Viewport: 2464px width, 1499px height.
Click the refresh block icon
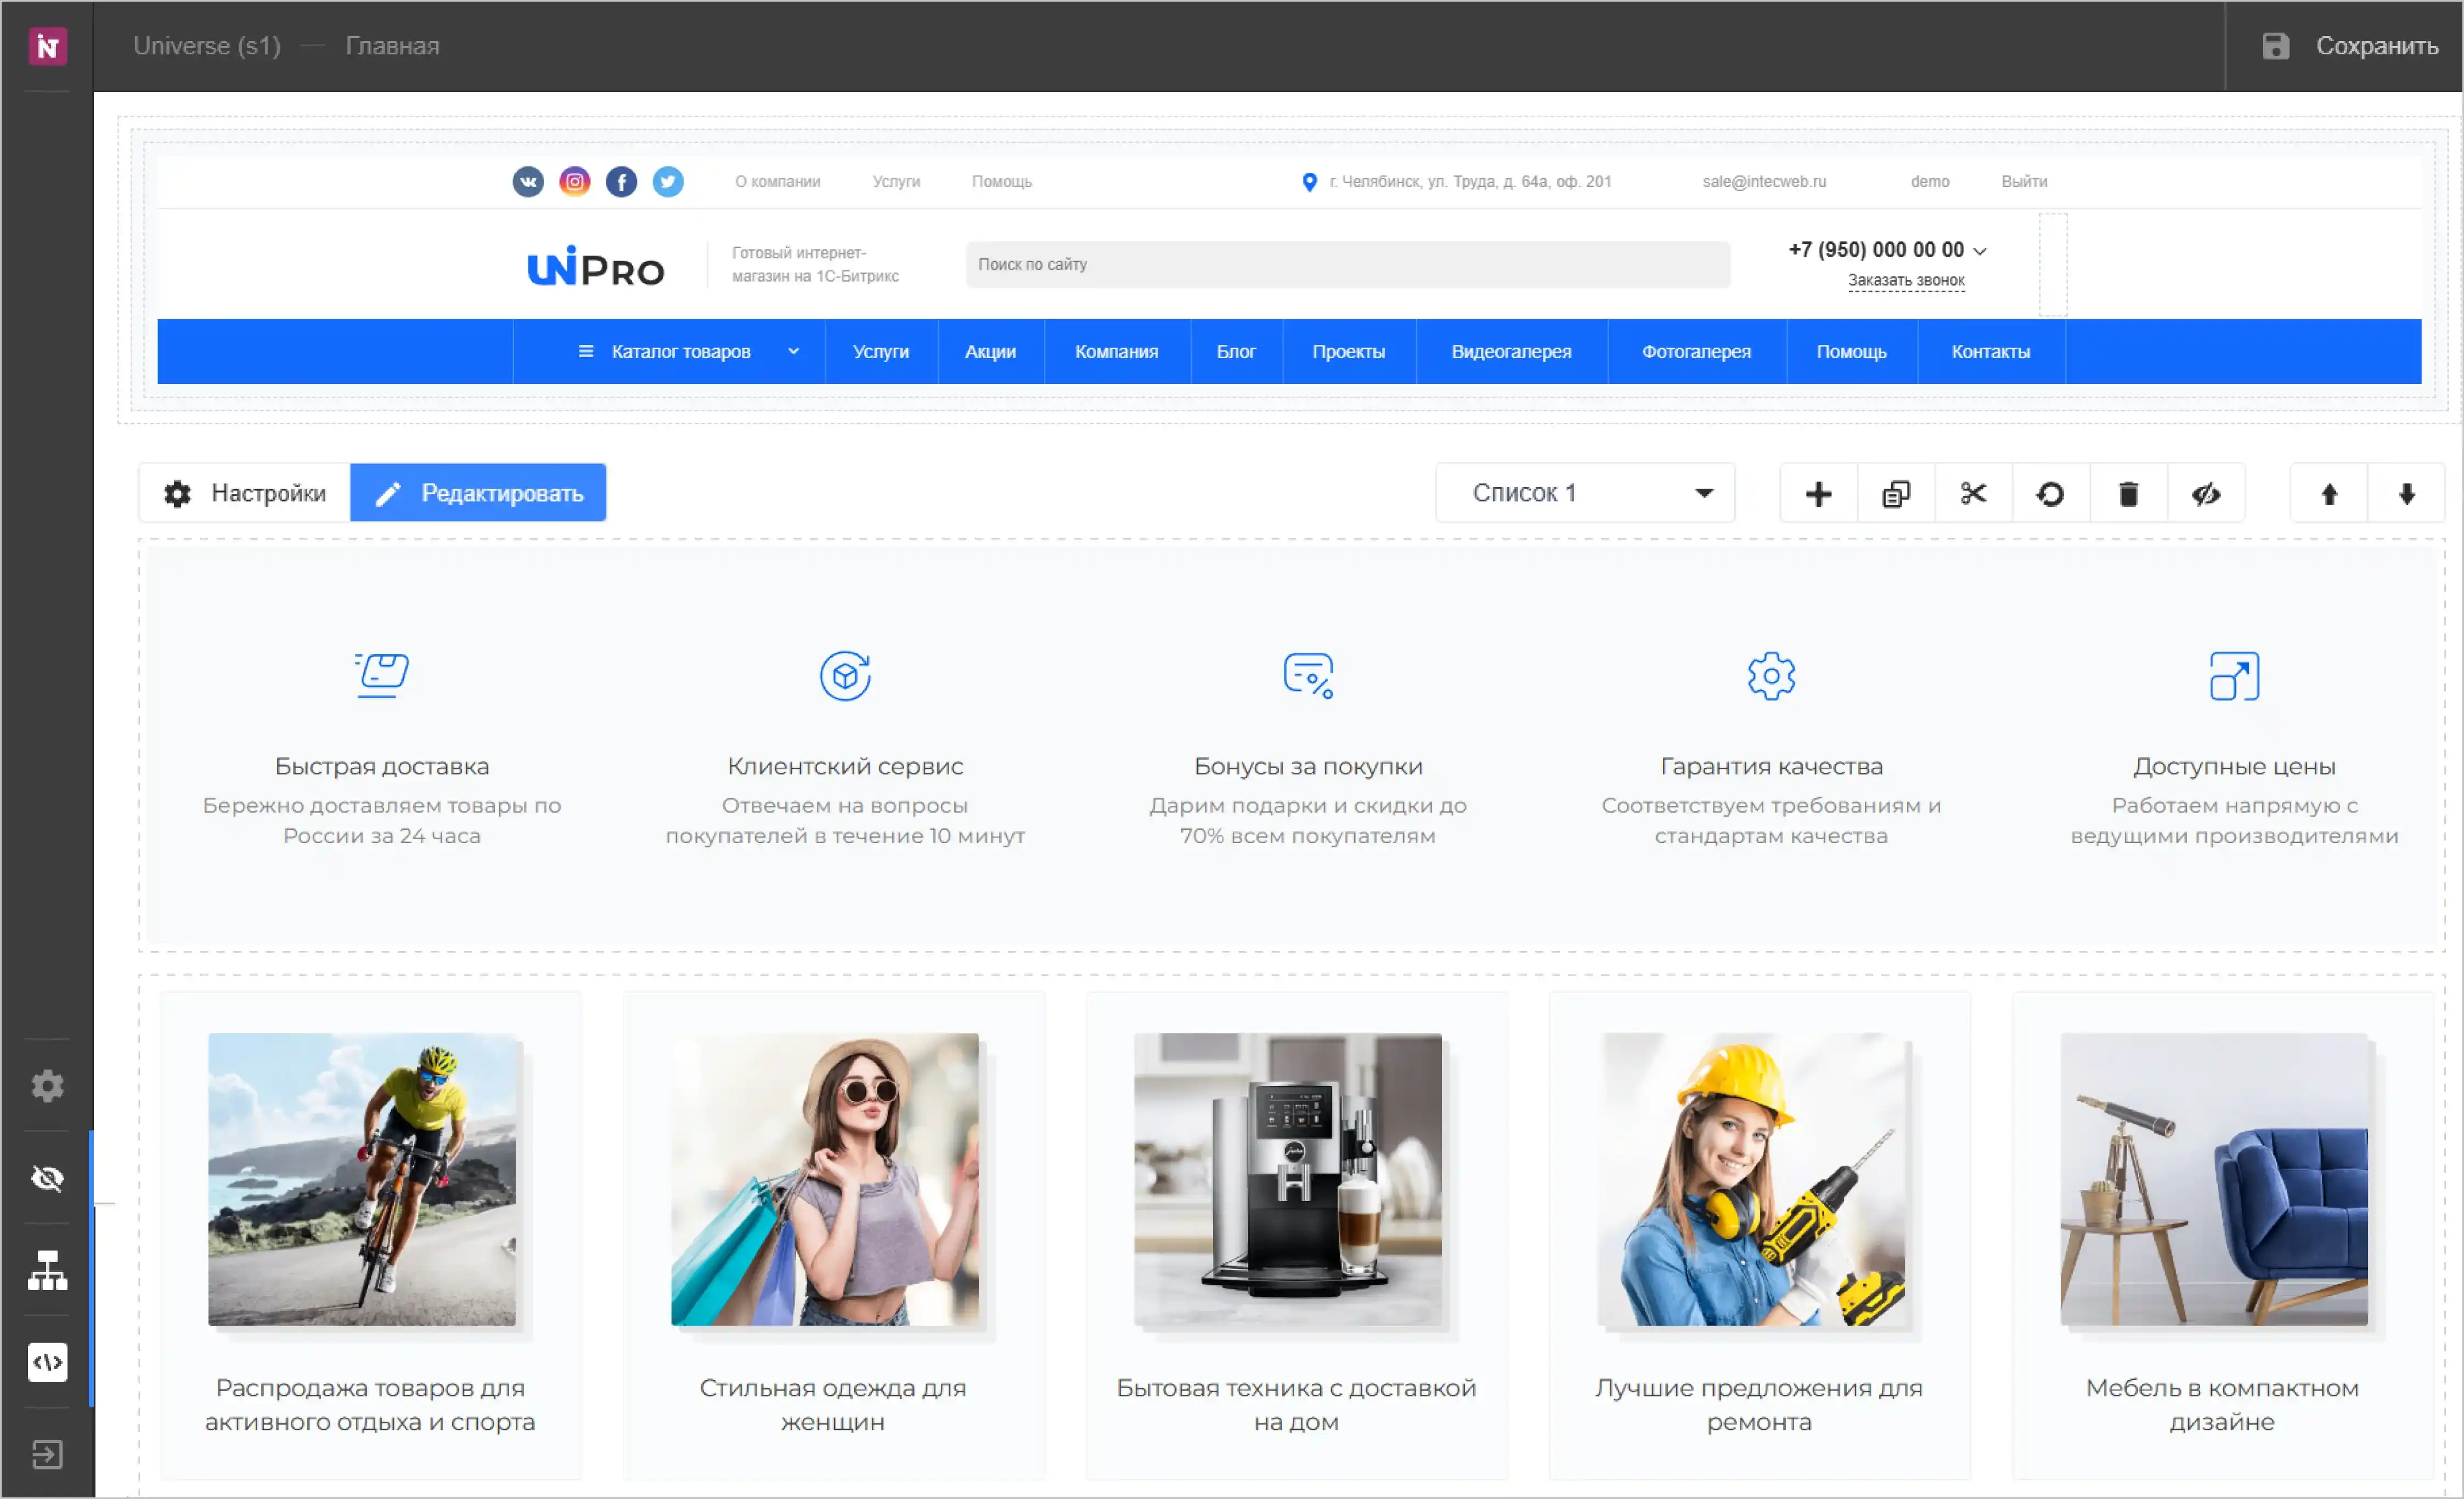(x=2050, y=493)
